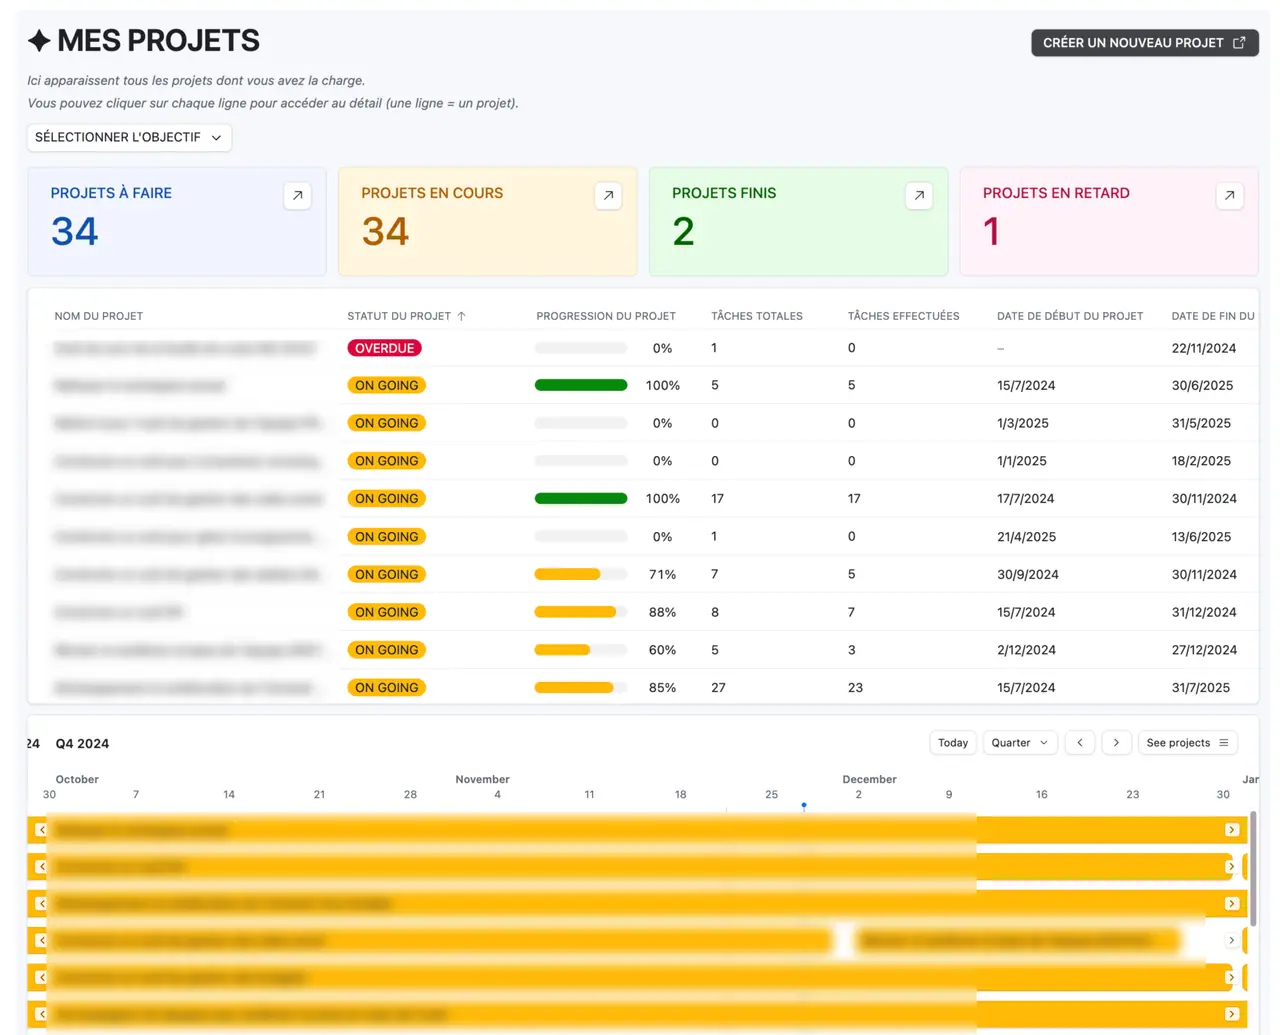The height and width of the screenshot is (1035, 1280).
Task: Click ON GOING badge in row ending 31/5/2025
Action: (387, 423)
